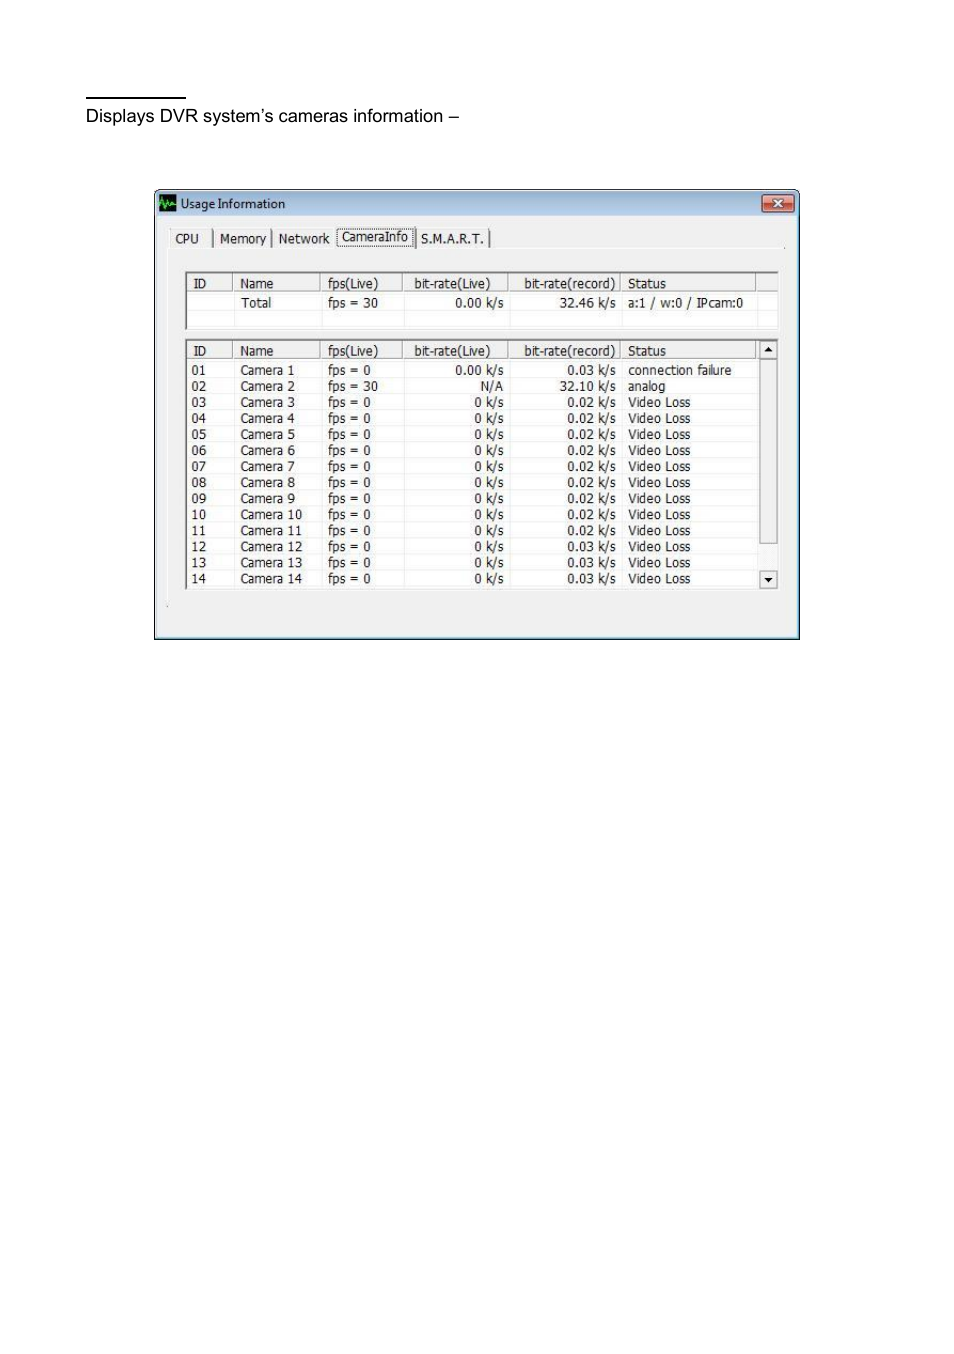The width and height of the screenshot is (954, 1354).
Task: Click fps(Live) header in camera list
Action: tap(361, 351)
